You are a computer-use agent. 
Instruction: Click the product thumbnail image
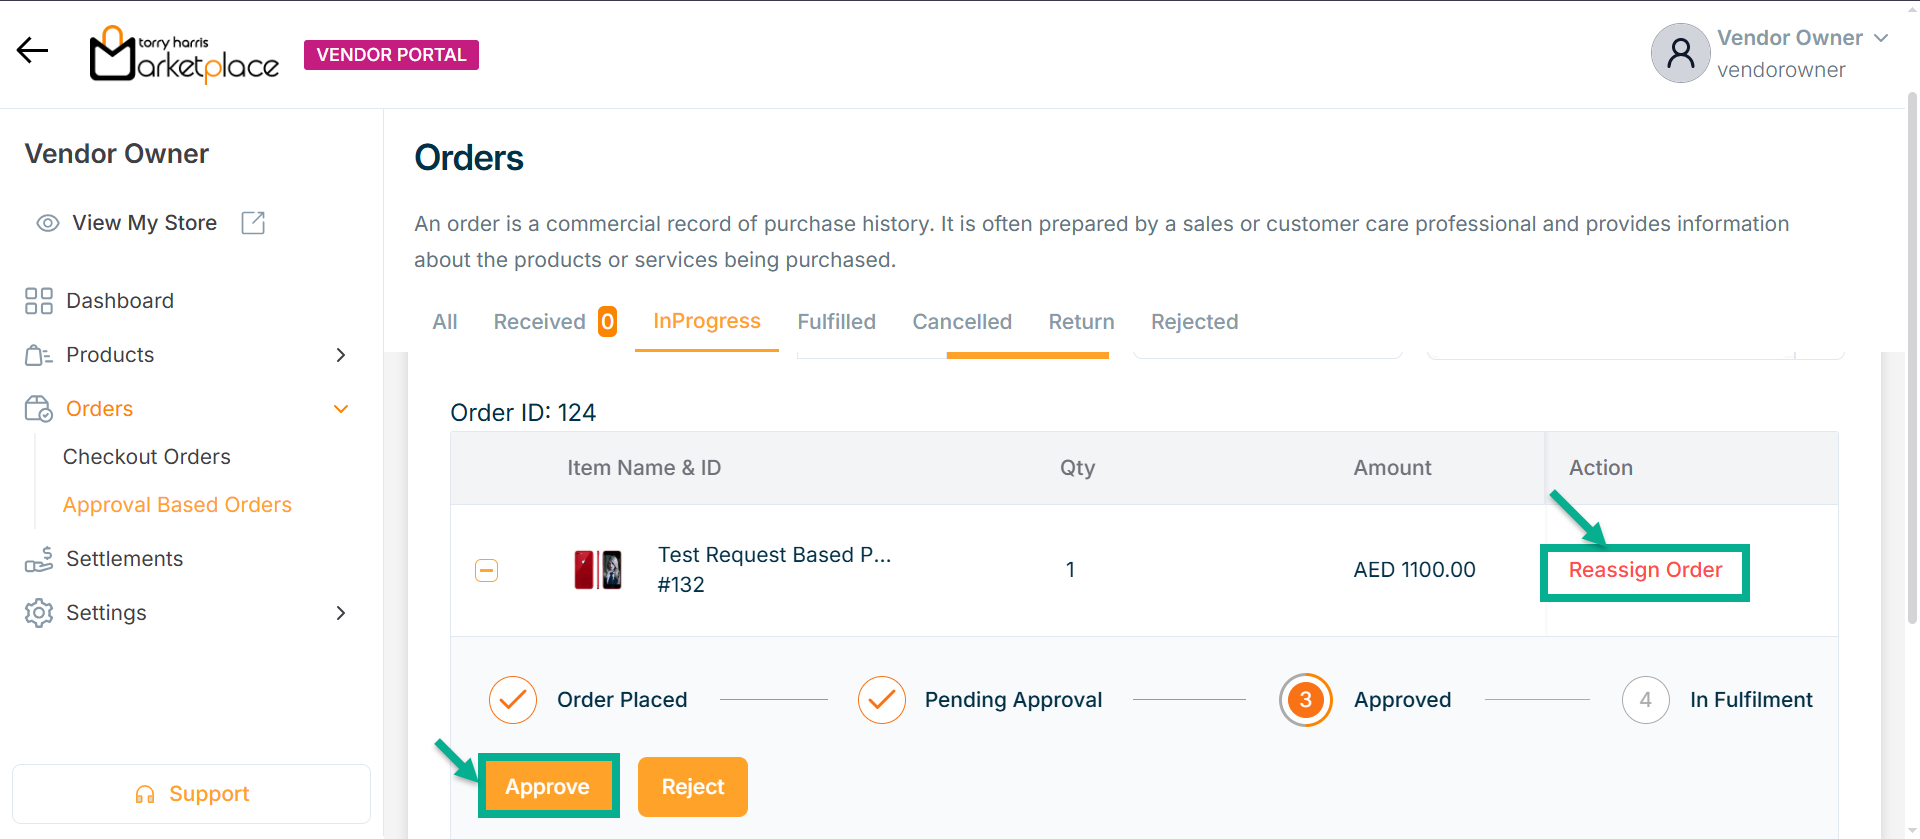598,570
